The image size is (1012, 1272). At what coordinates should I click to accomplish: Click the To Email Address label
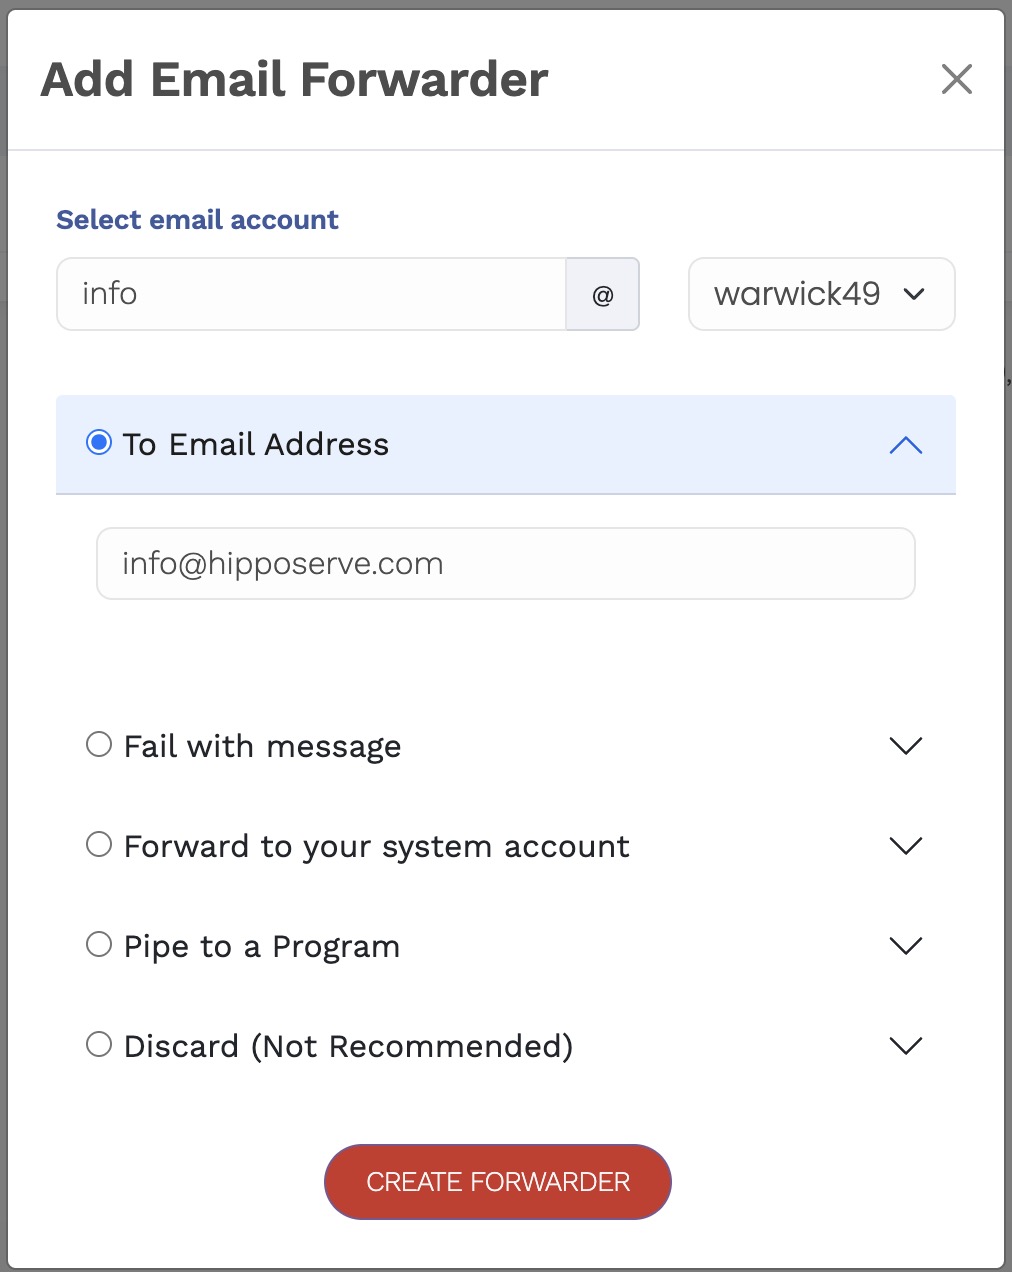point(256,444)
